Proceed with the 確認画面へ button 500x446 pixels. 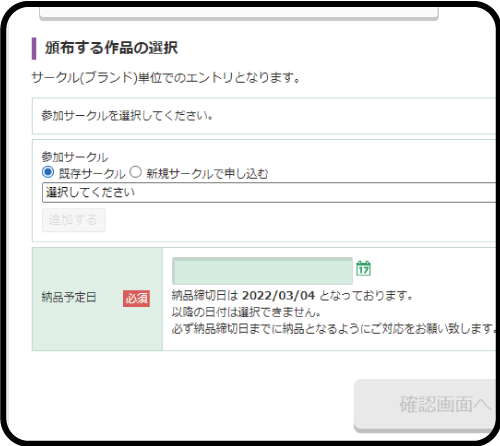425,405
